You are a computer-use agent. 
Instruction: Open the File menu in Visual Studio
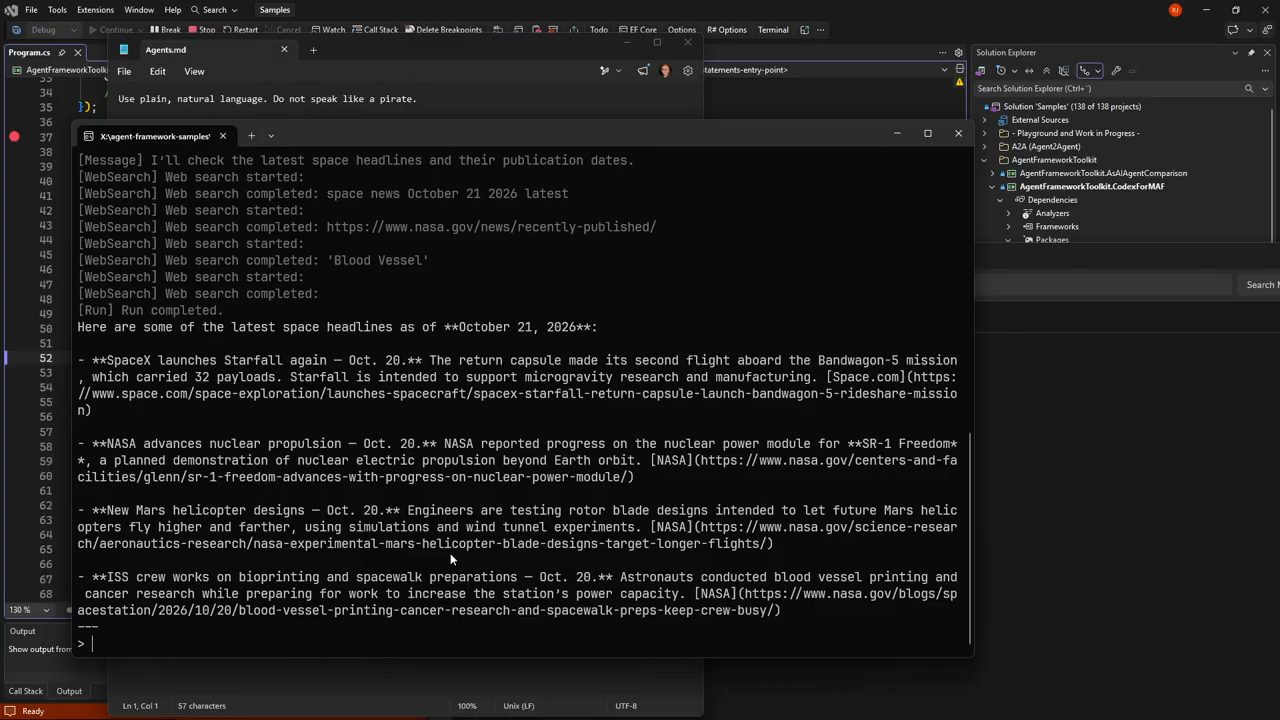(x=32, y=10)
